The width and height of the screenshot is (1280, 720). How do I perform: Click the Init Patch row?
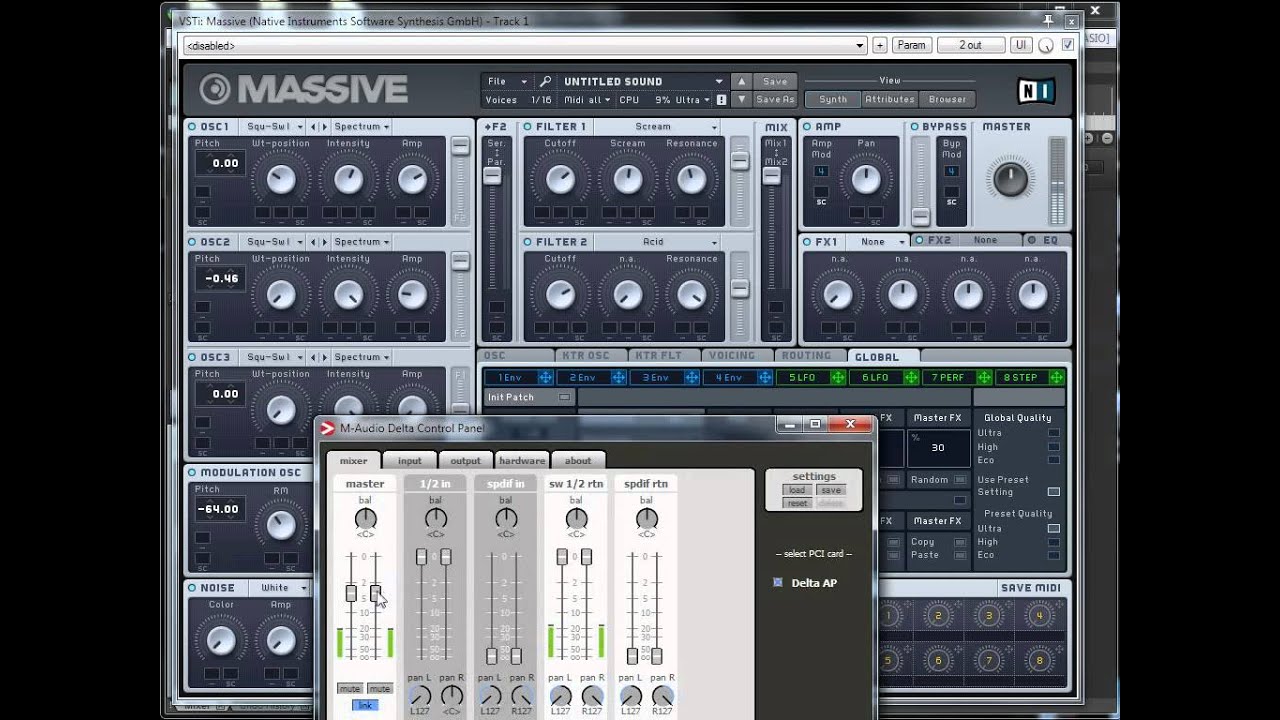[529, 397]
